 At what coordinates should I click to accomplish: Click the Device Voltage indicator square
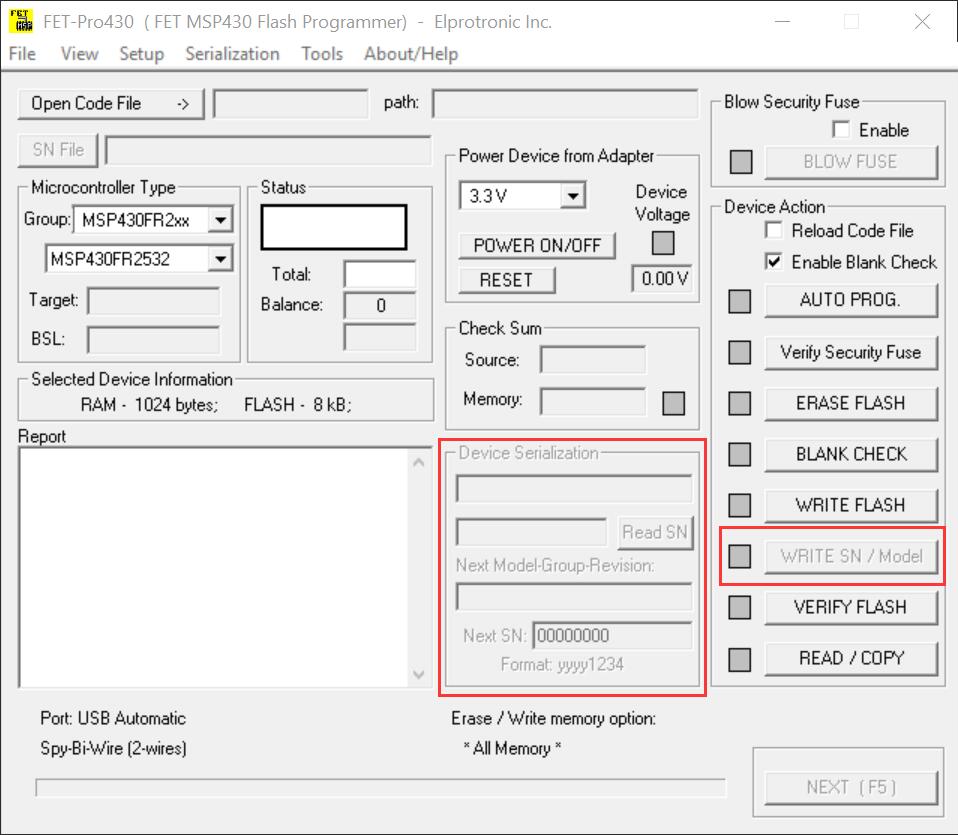(x=663, y=243)
